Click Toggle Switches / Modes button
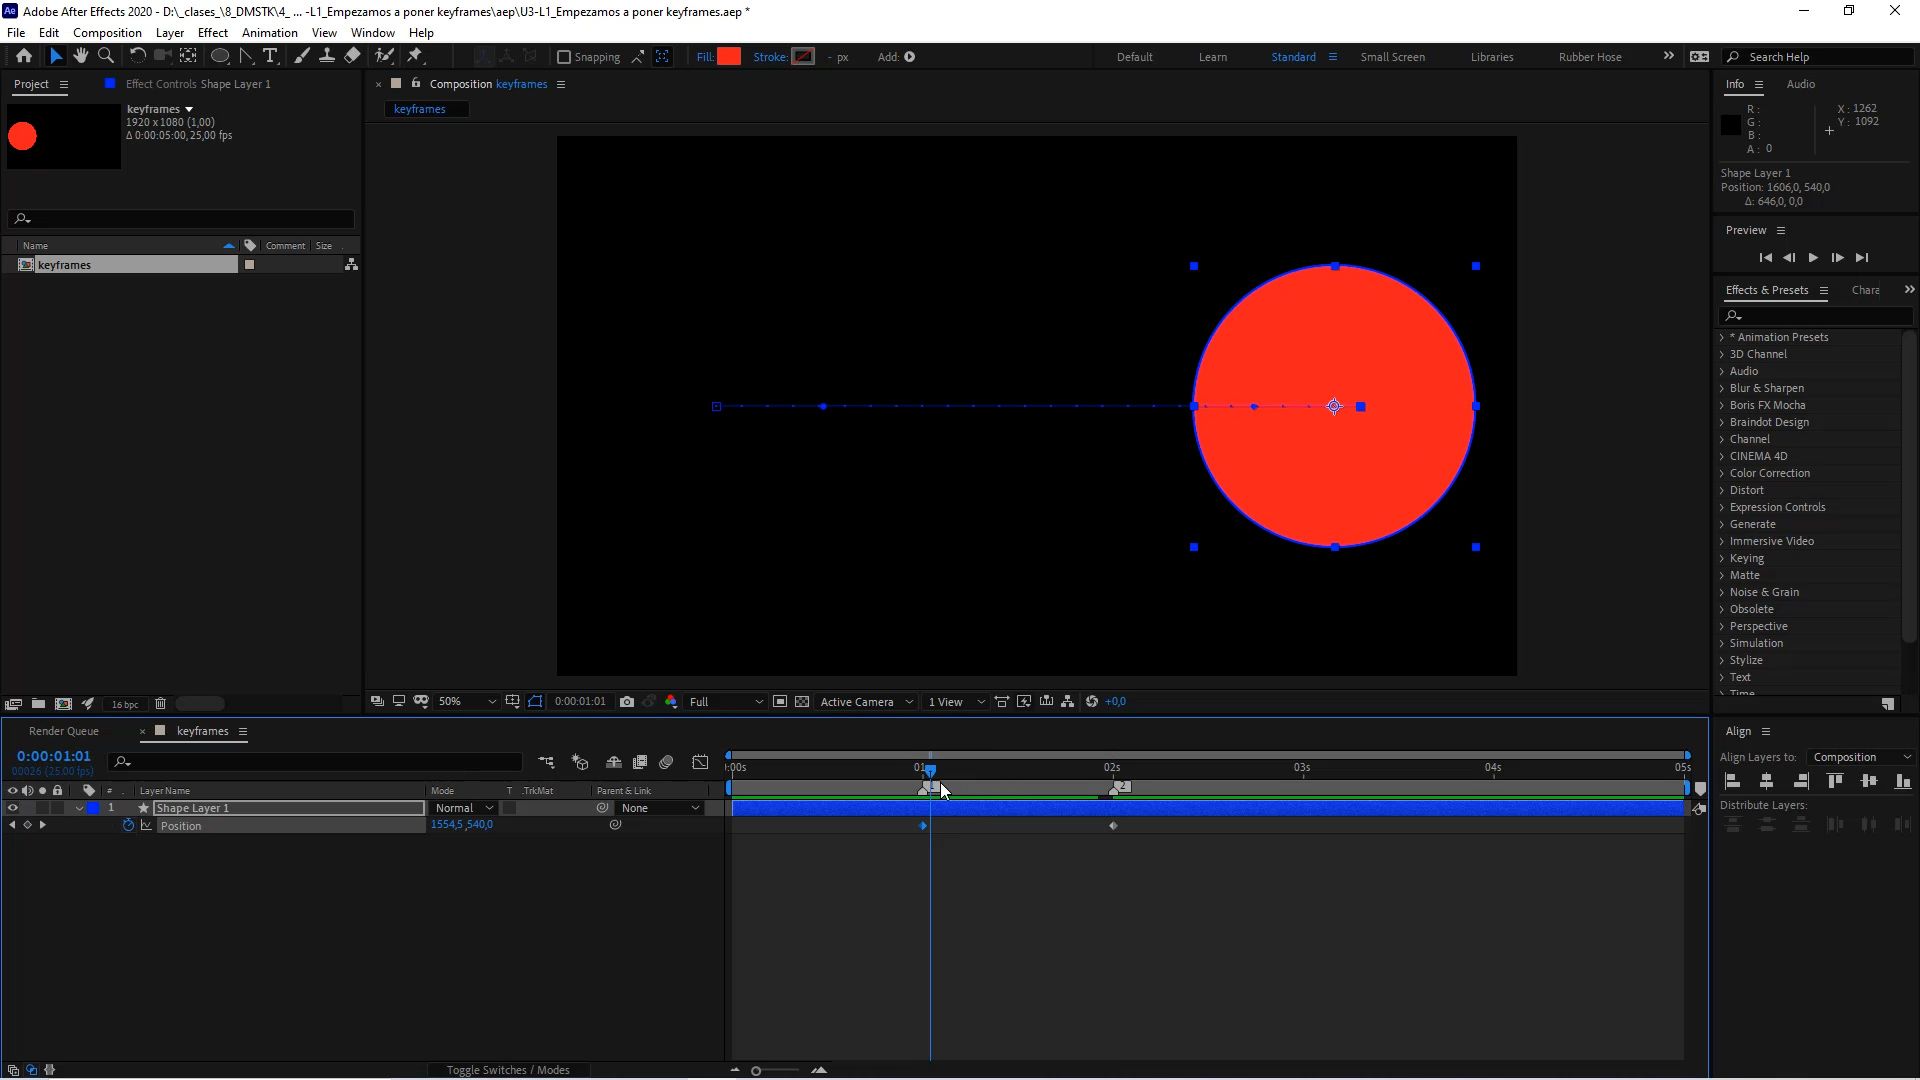The width and height of the screenshot is (1920, 1080). tap(507, 1069)
